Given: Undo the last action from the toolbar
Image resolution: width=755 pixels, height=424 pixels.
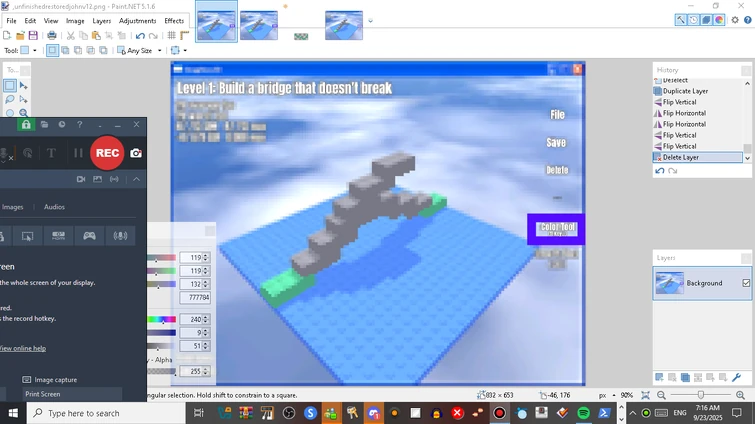Looking at the screenshot, I should [140, 35].
